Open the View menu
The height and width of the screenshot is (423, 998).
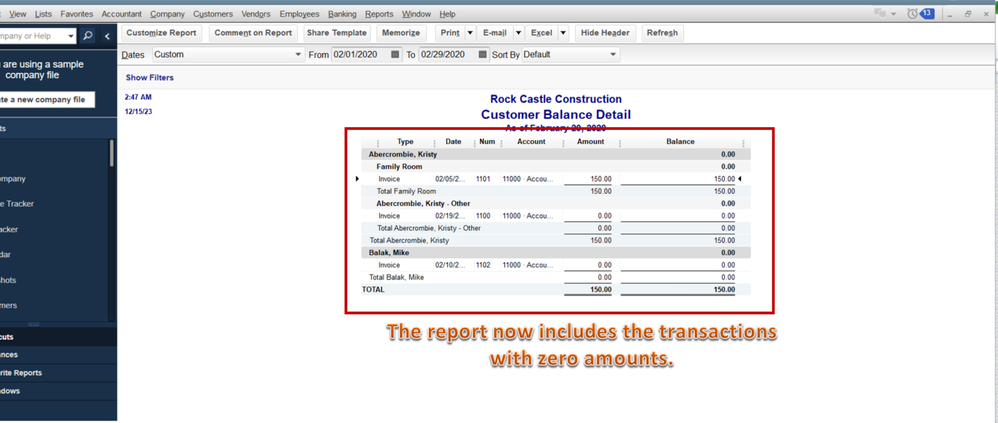pos(18,14)
